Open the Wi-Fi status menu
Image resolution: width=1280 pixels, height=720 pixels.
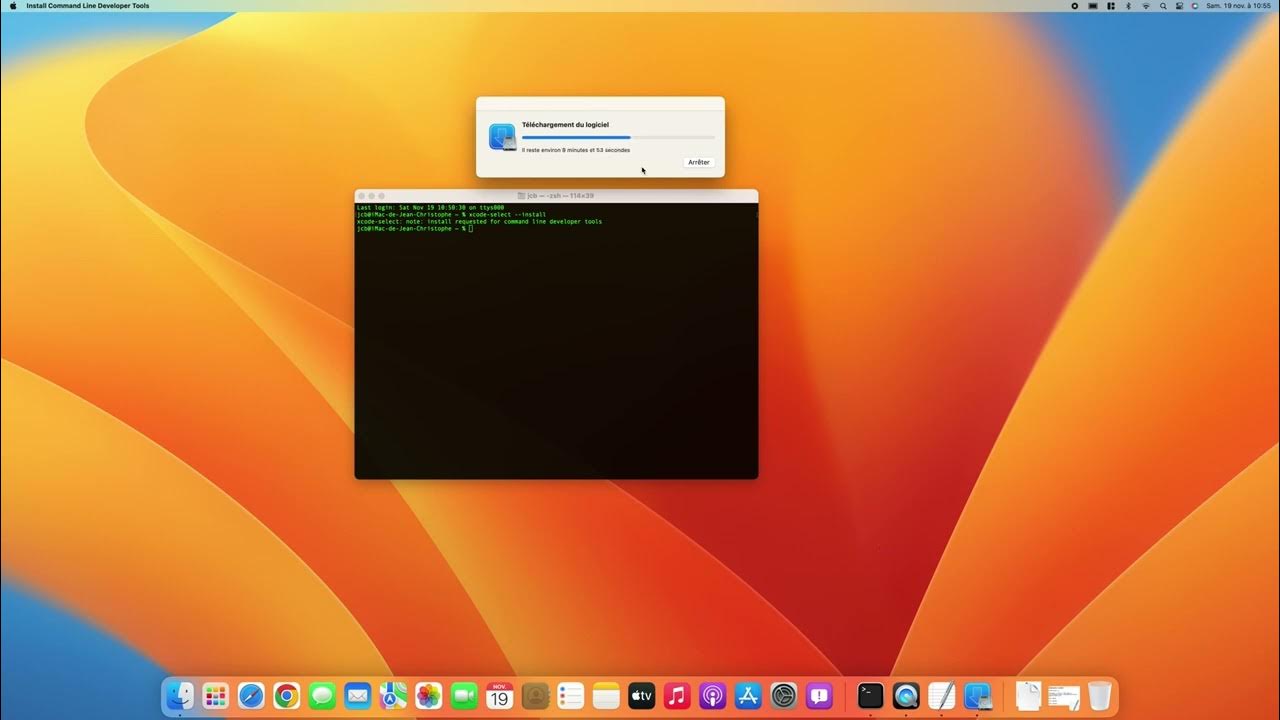pos(1146,6)
